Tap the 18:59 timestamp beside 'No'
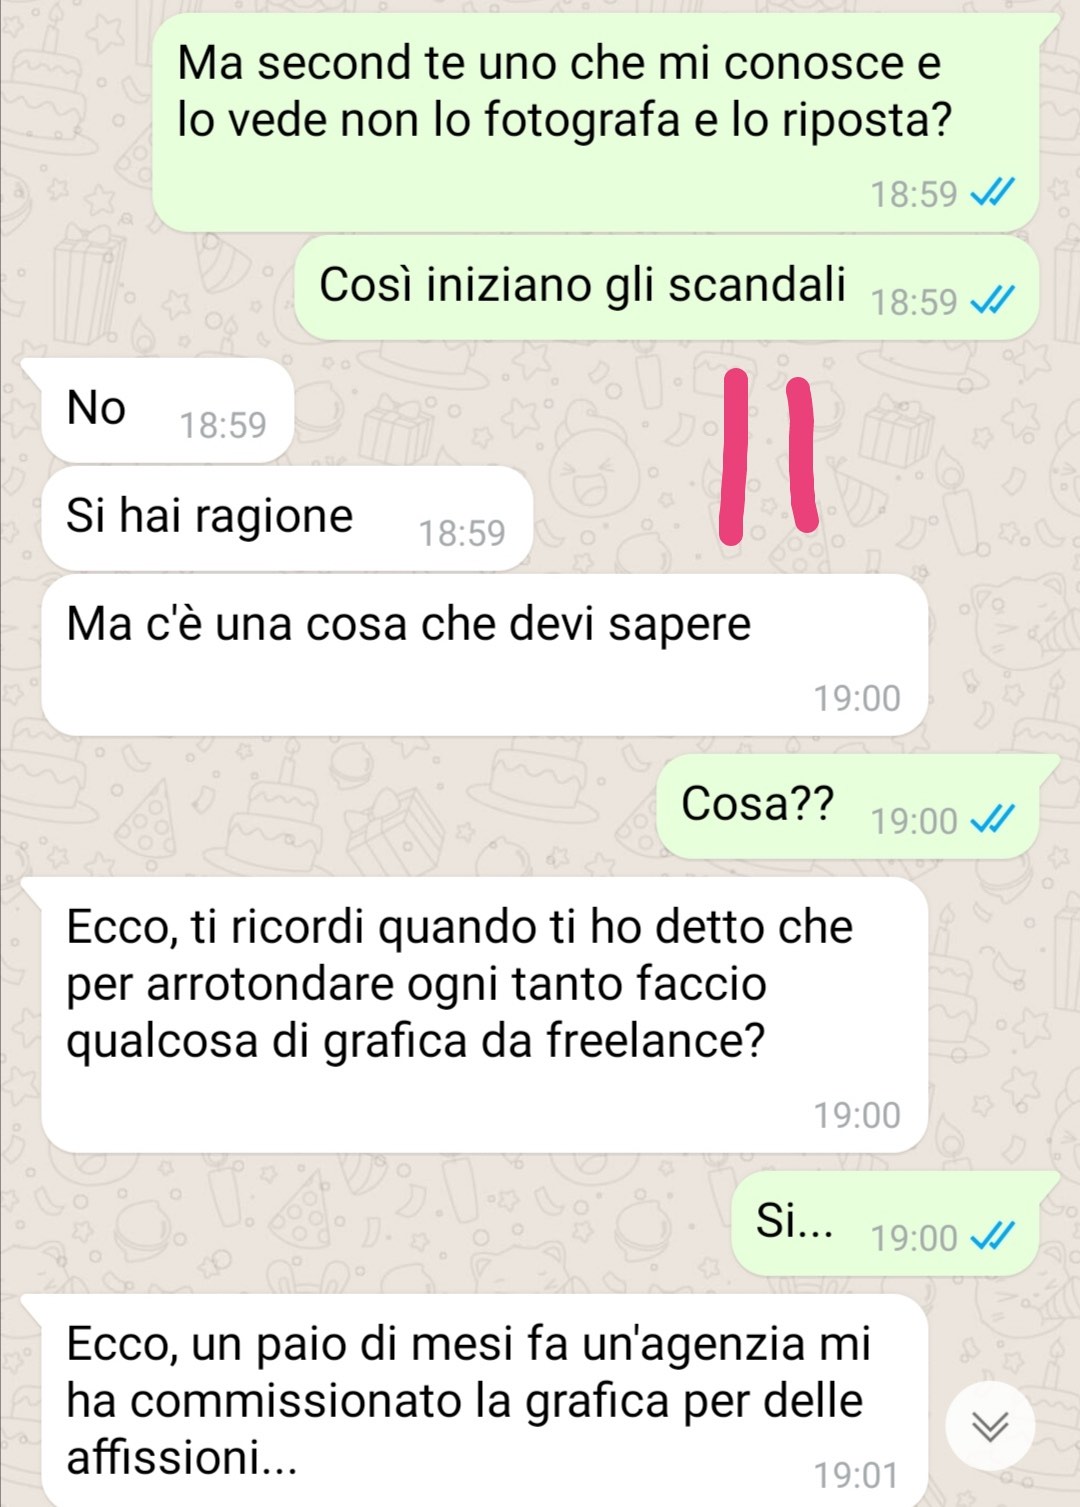Screen dimensions: 1080x1507 223,426
